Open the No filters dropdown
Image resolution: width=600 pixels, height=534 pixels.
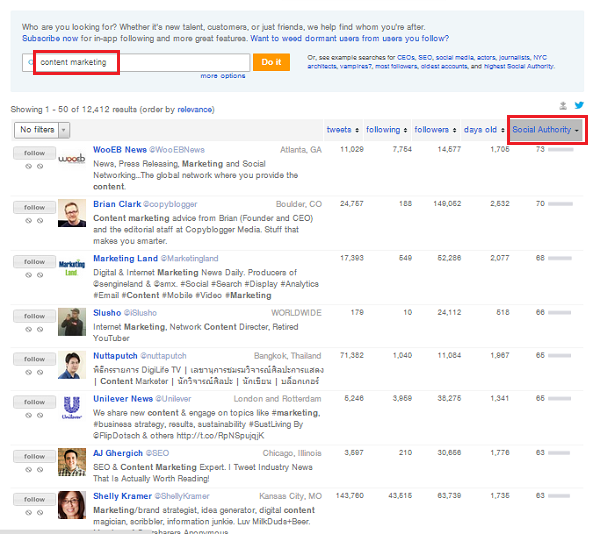(x=42, y=130)
